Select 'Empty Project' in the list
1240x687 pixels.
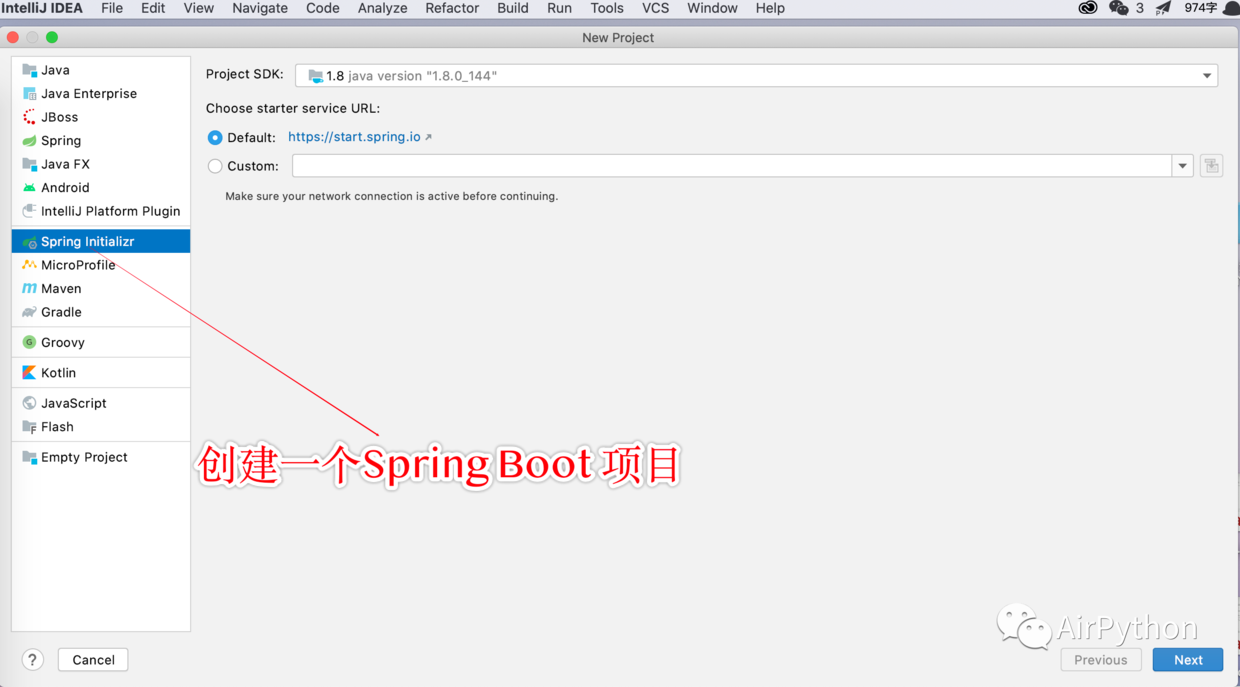tap(101, 457)
